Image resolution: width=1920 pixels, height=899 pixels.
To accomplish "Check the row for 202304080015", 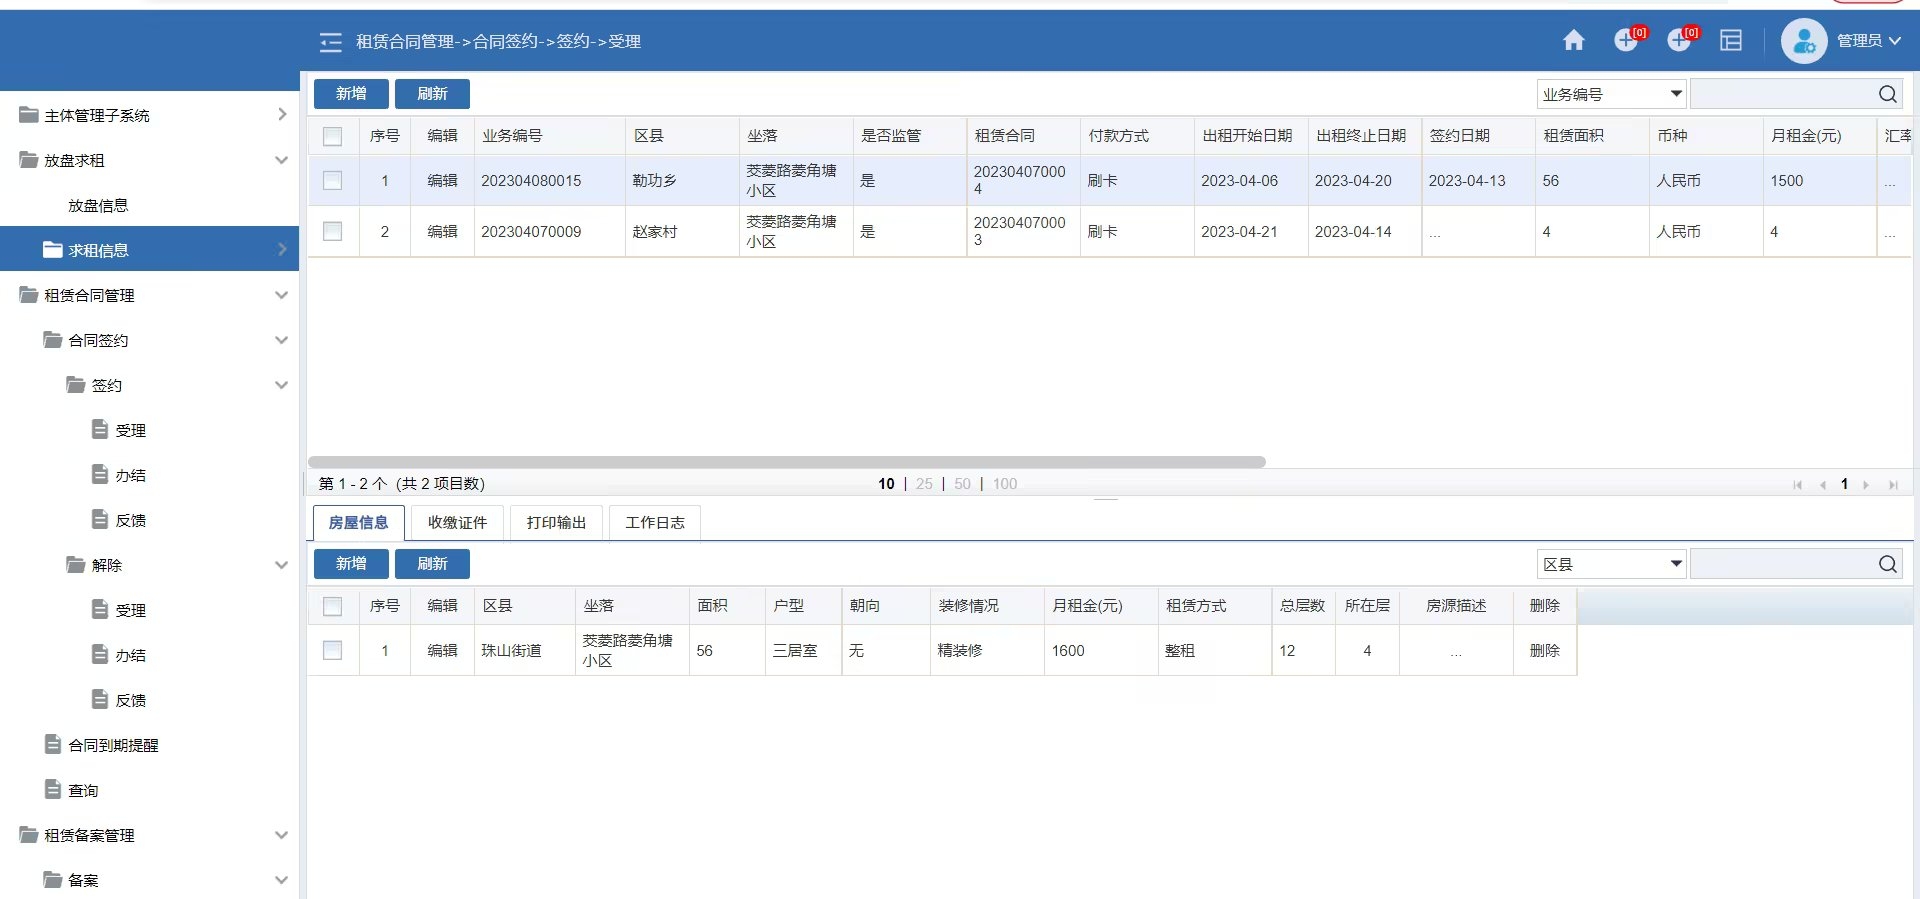I will click(x=333, y=181).
